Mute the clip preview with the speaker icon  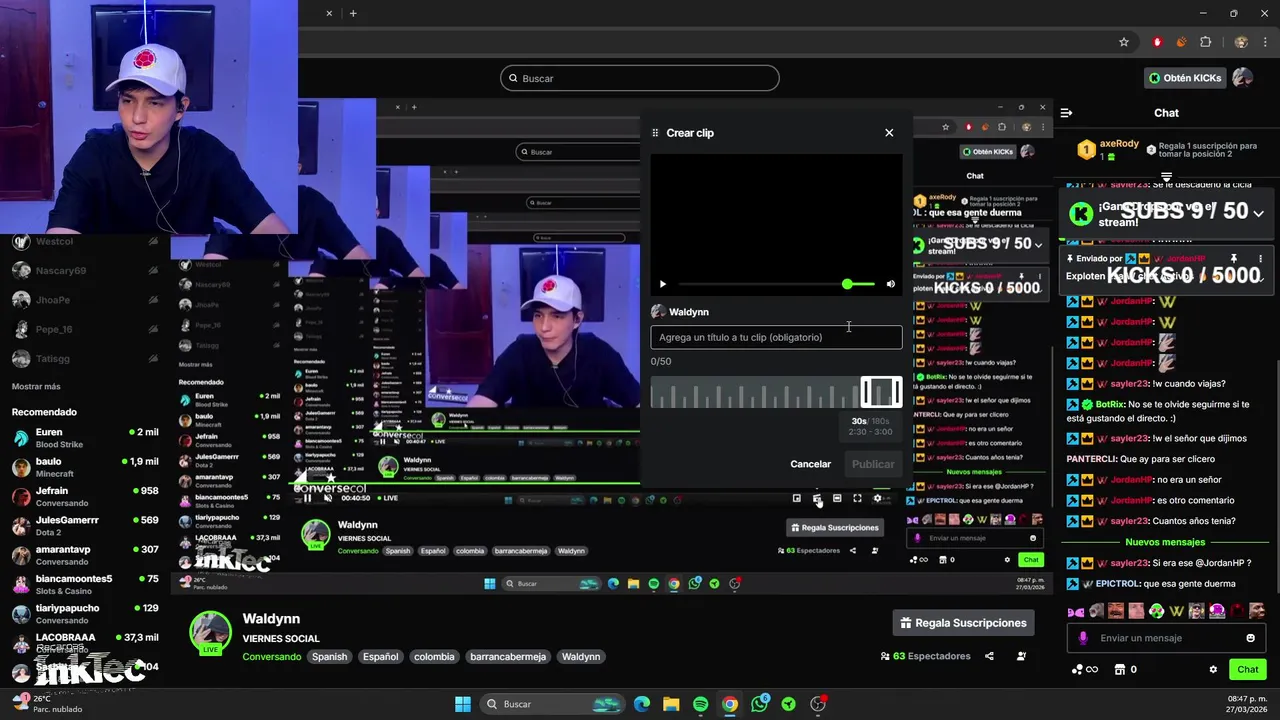pos(891,284)
